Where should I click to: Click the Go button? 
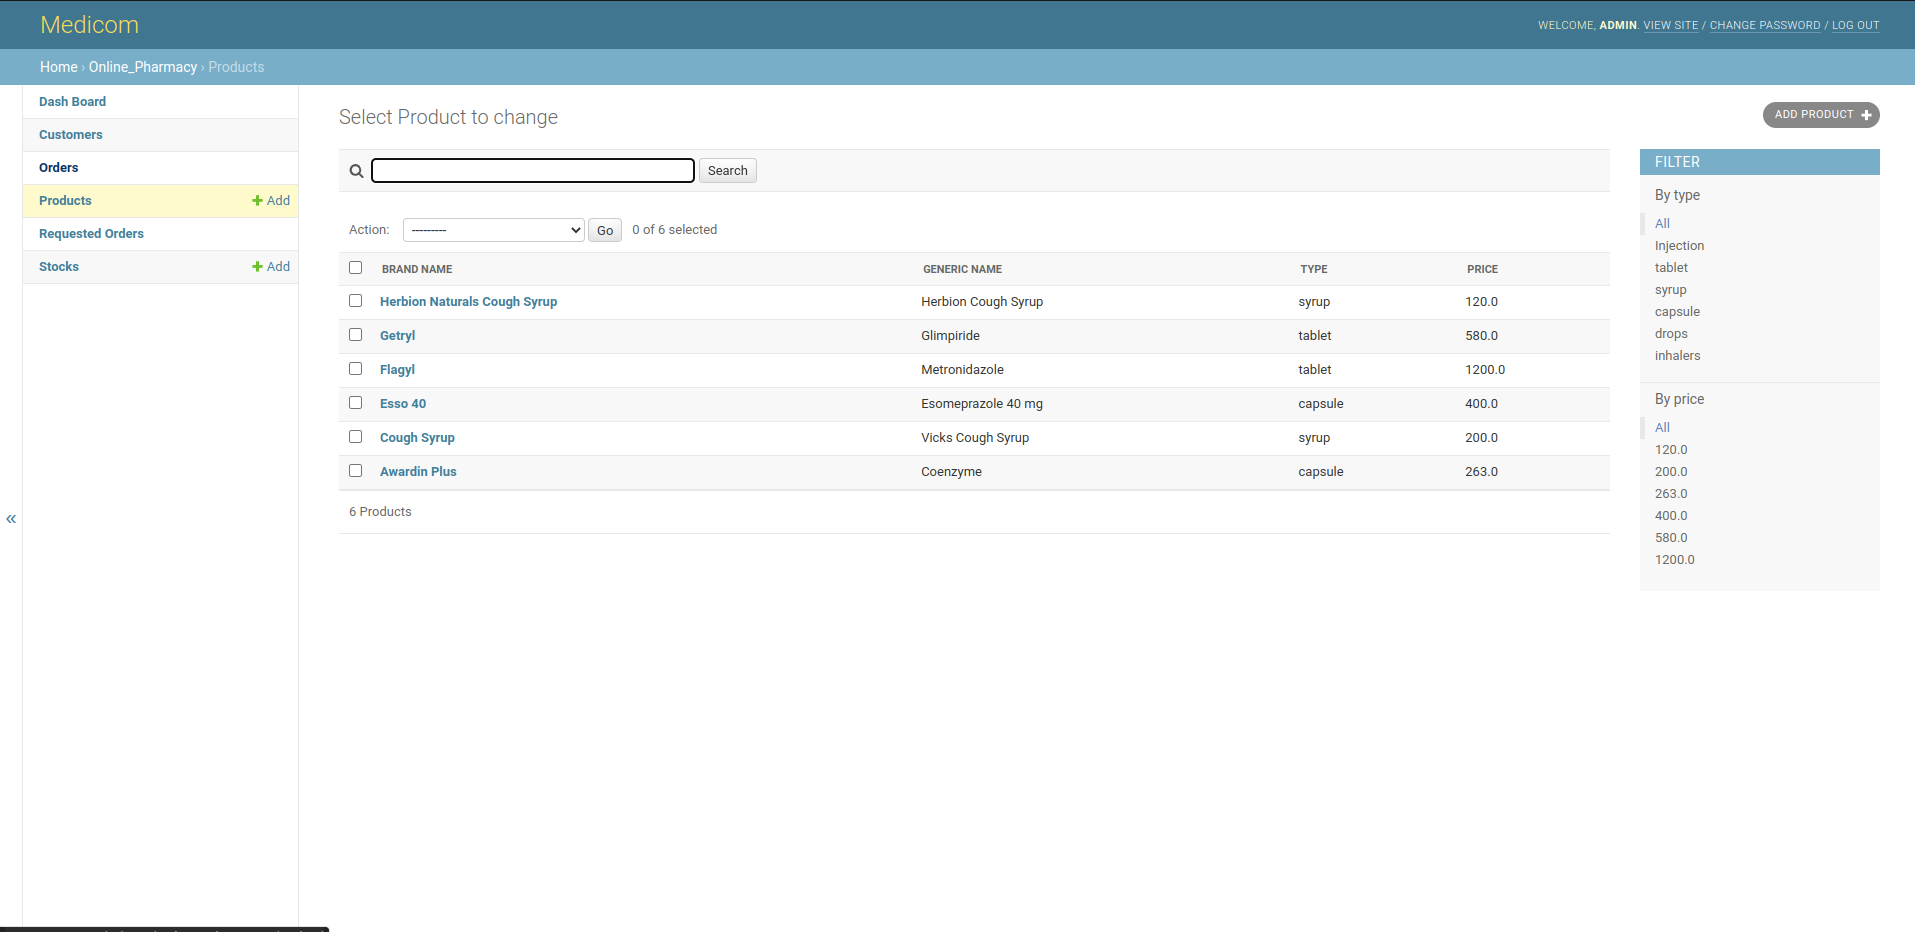(x=605, y=230)
